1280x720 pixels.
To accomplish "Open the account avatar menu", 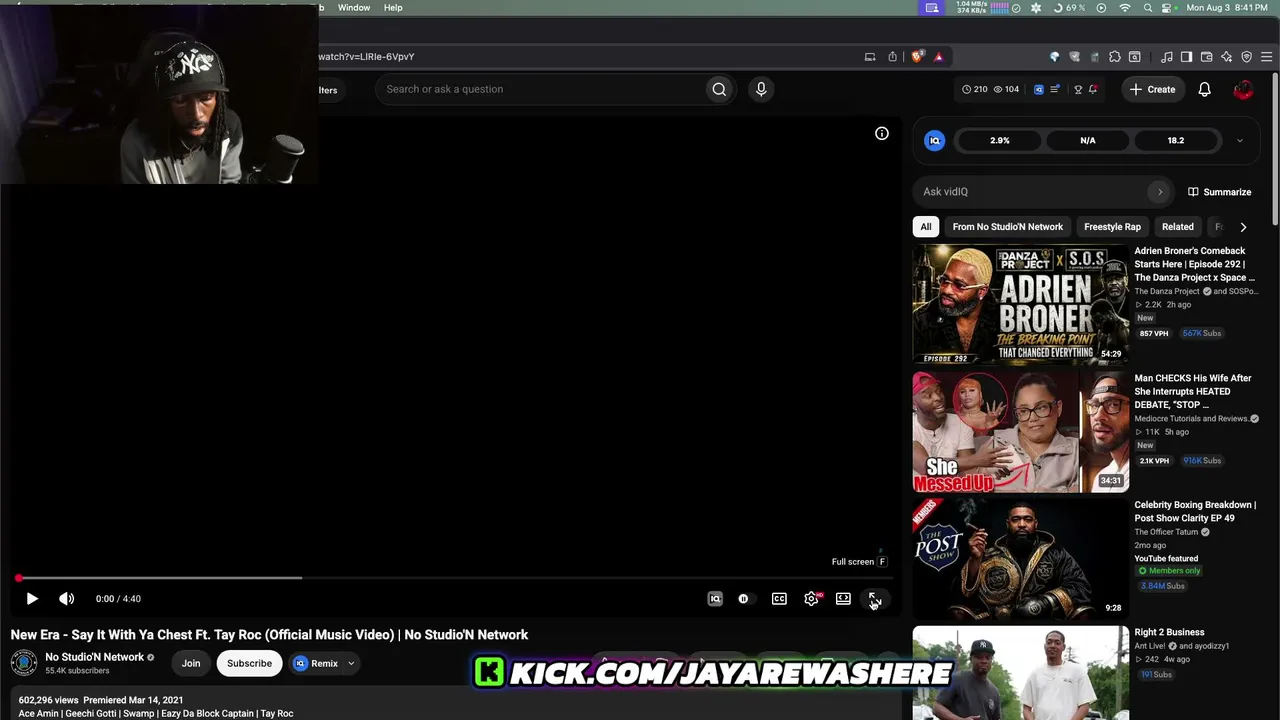I will tap(1243, 89).
